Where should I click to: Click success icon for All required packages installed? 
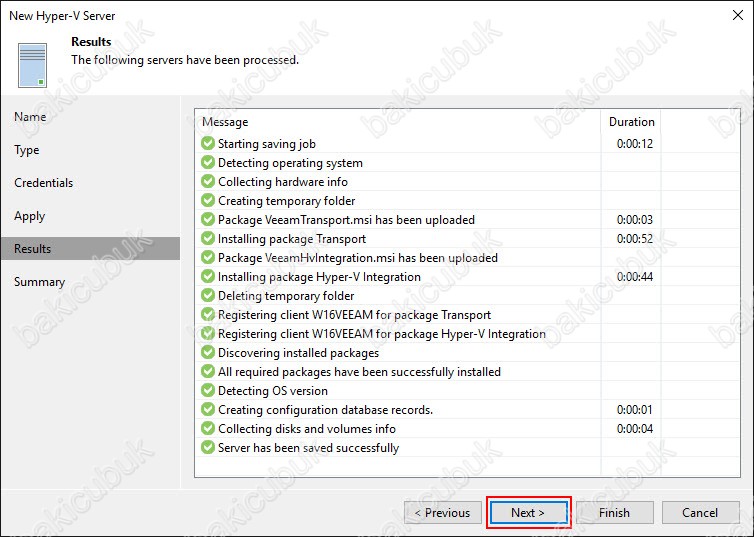click(x=208, y=371)
